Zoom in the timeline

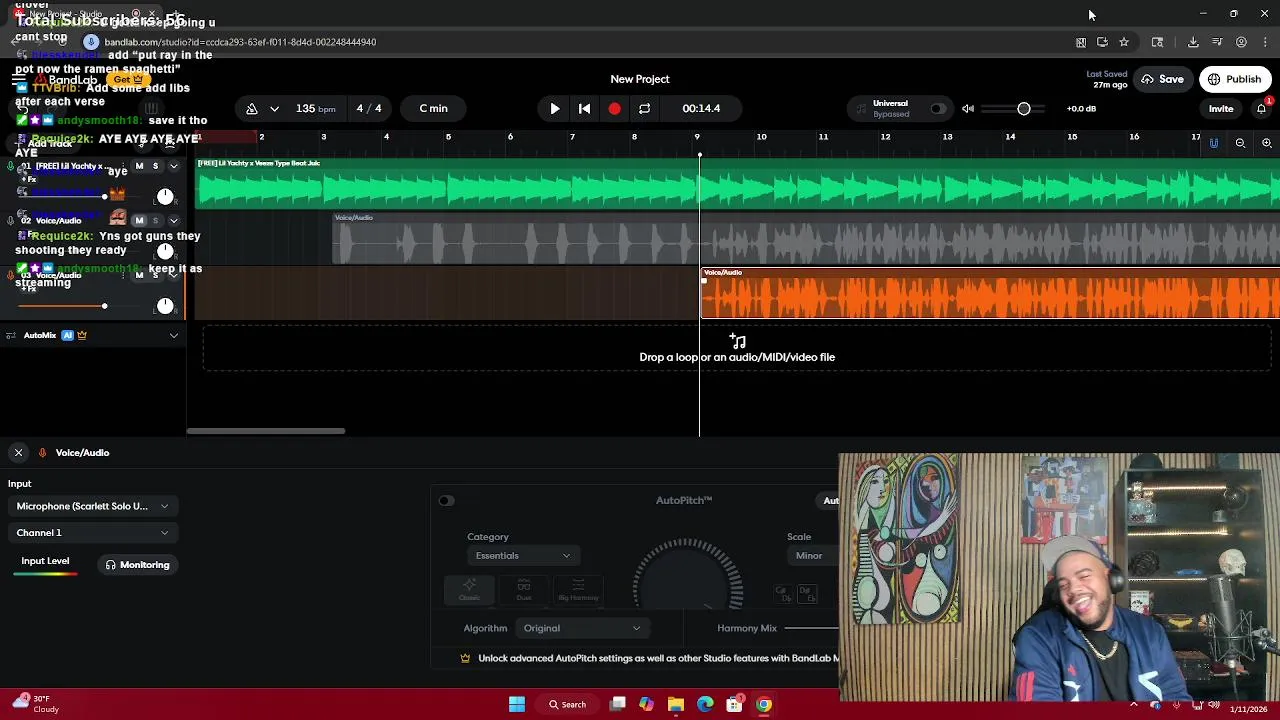[1267, 143]
